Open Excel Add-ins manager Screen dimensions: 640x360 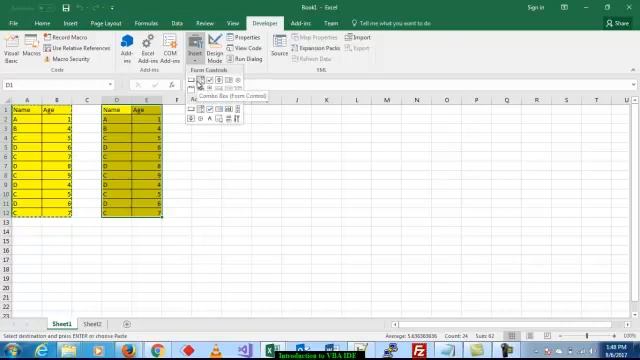point(148,49)
